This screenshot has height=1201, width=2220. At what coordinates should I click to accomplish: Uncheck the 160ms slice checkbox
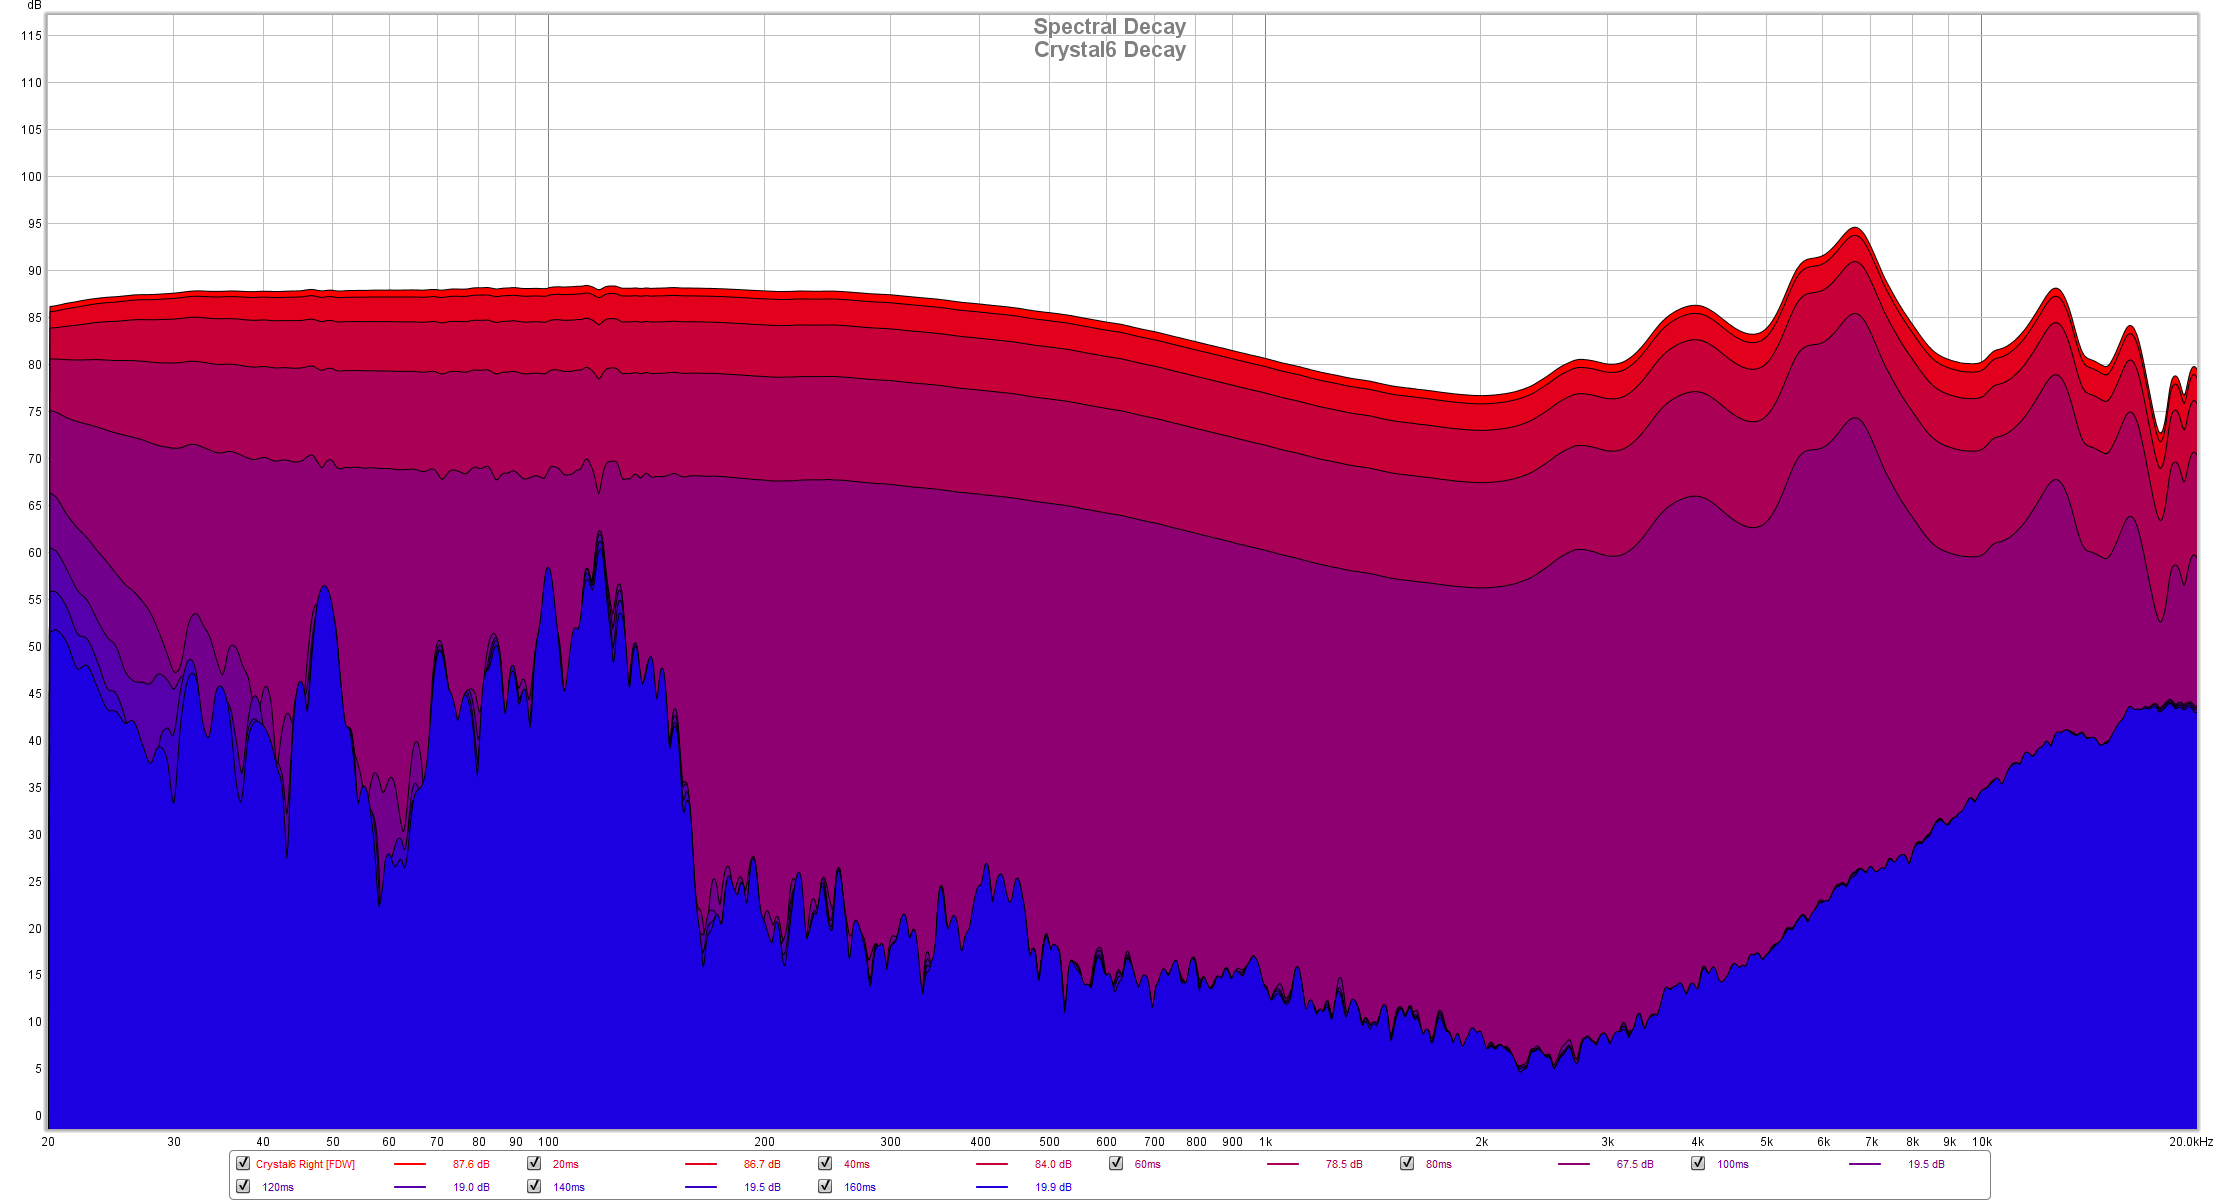[x=825, y=1186]
